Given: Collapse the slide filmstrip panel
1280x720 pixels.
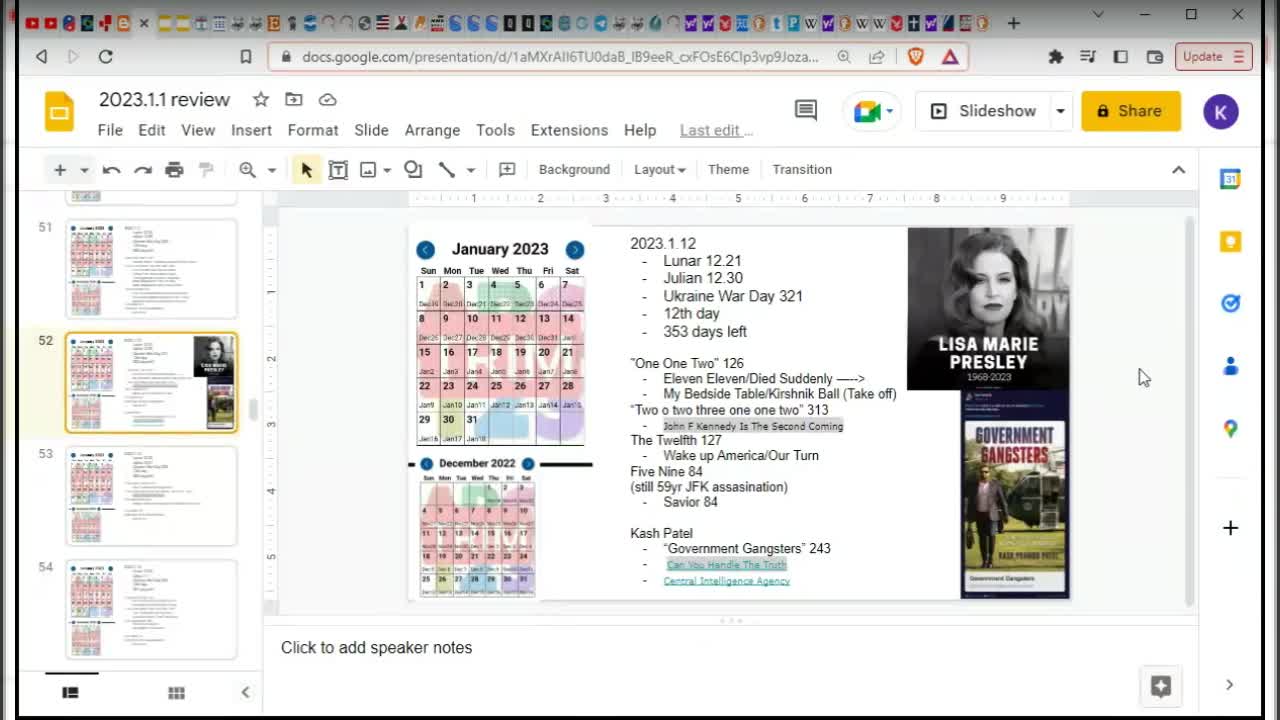Looking at the screenshot, I should [x=245, y=692].
